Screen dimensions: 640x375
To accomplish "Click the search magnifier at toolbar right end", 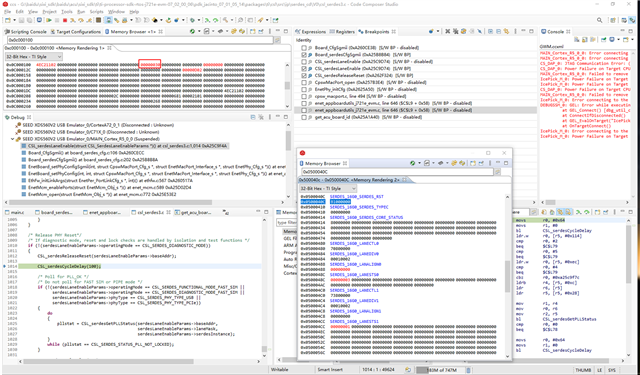I will click(x=600, y=20).
